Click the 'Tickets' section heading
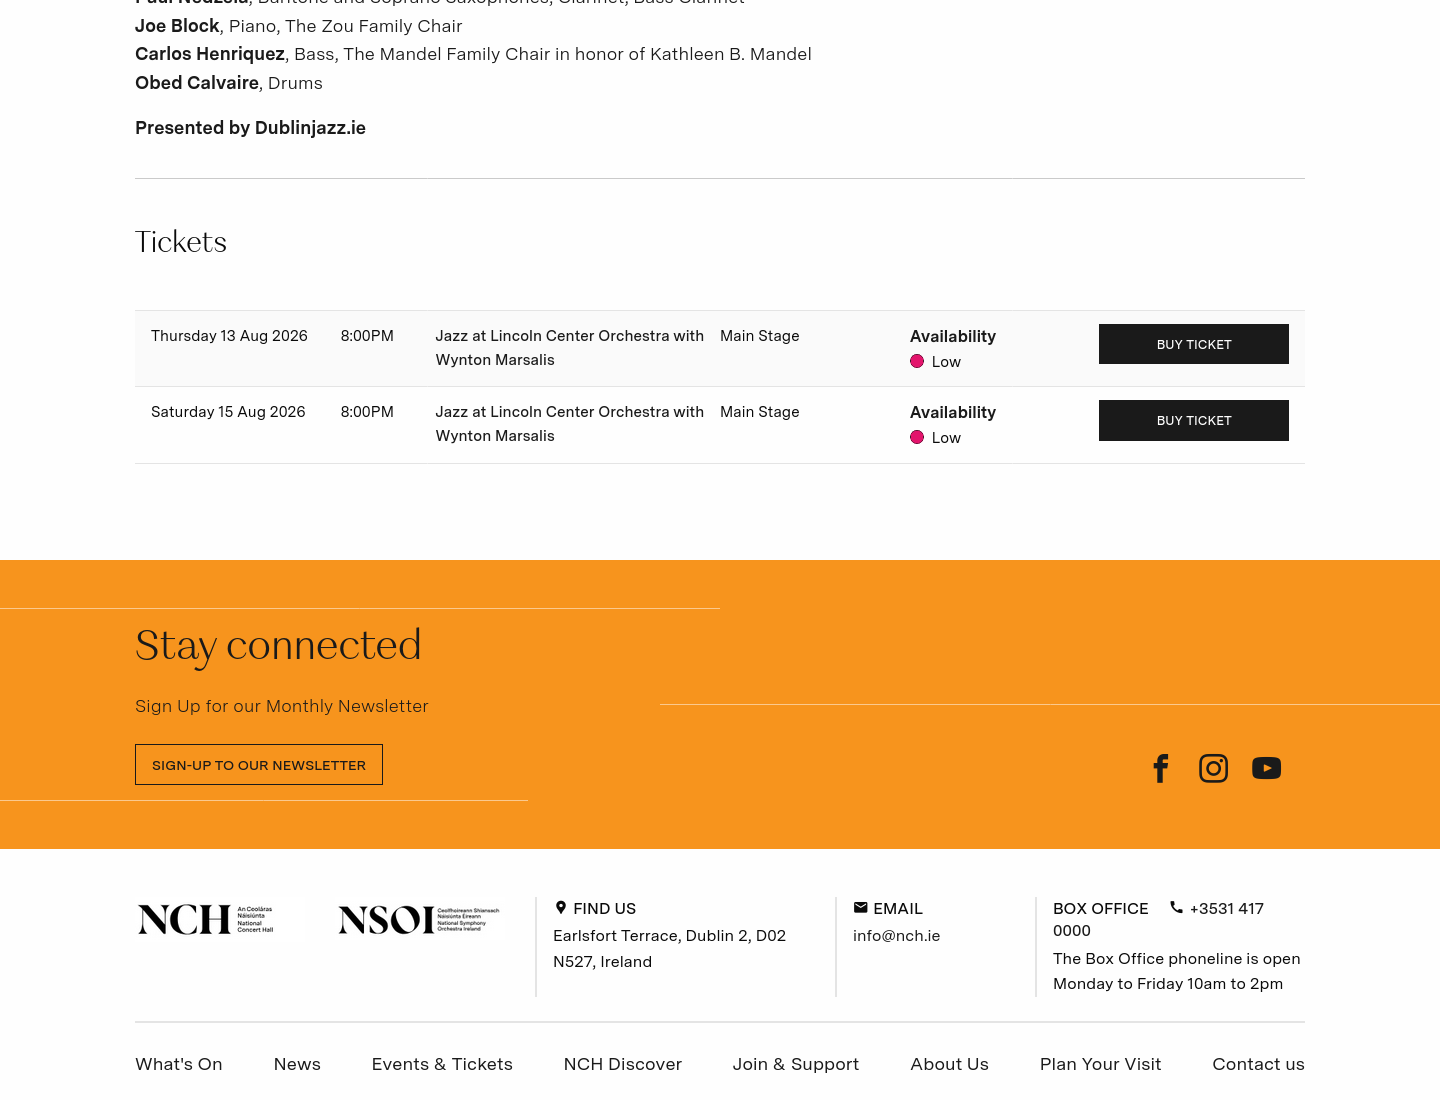1440x1100 pixels. pyautogui.click(x=181, y=242)
